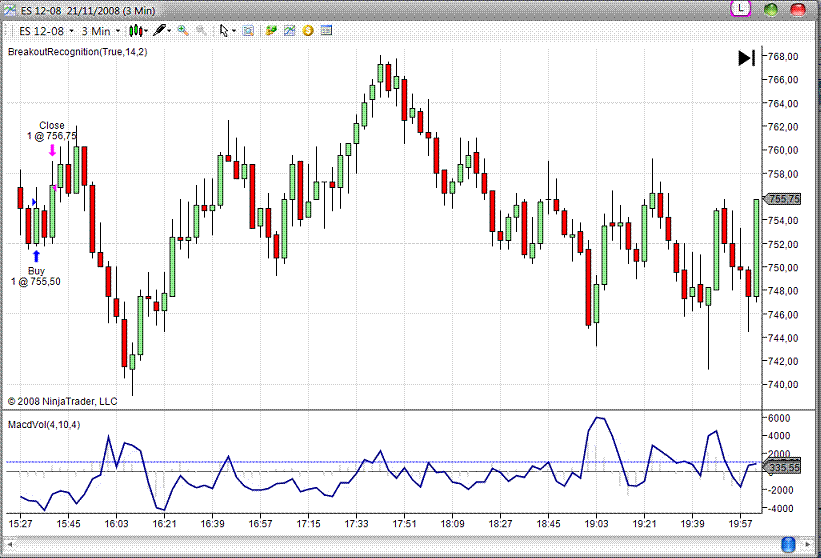821x558 pixels.
Task: Click the 740,00 price axis label
Action: click(x=783, y=385)
